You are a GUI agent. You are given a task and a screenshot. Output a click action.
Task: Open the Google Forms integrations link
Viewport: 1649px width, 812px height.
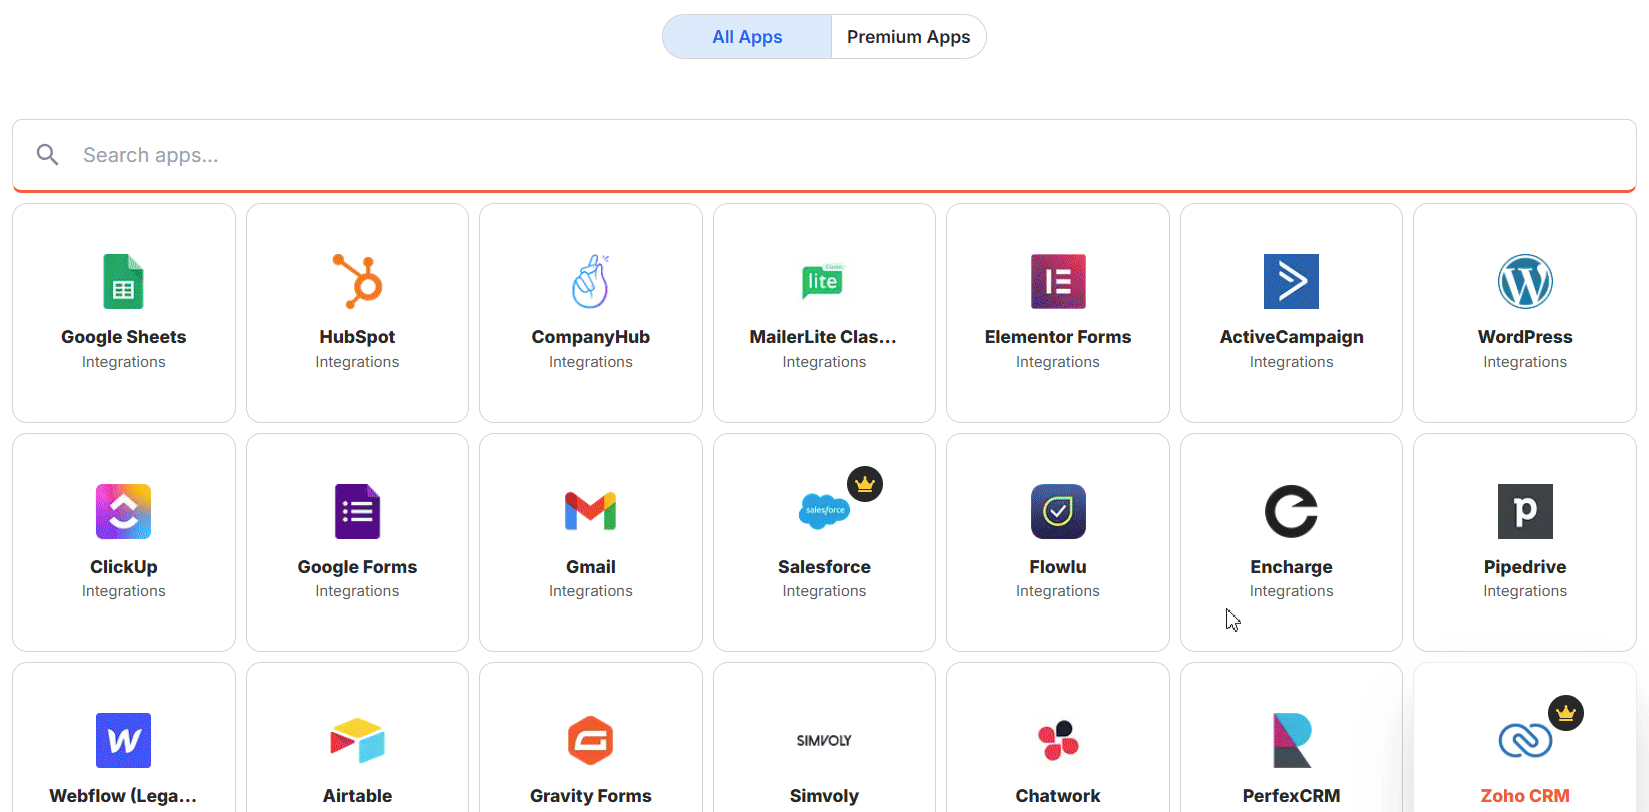pyautogui.click(x=357, y=567)
